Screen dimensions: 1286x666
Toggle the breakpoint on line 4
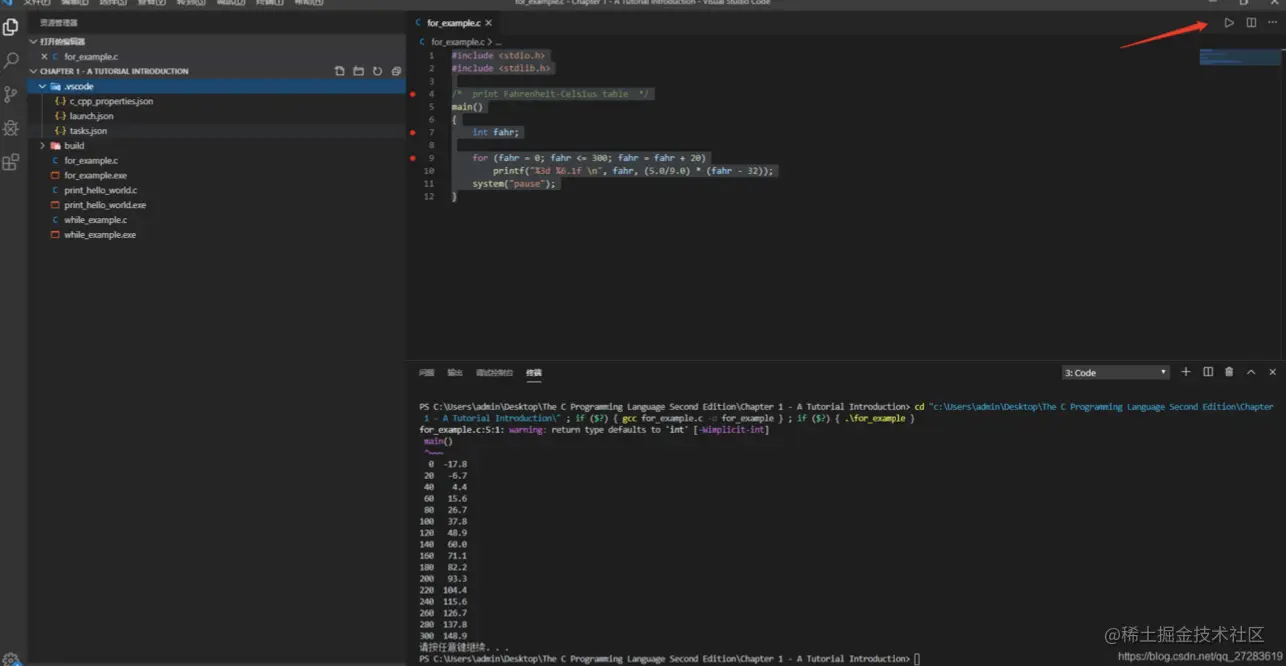(x=412, y=94)
